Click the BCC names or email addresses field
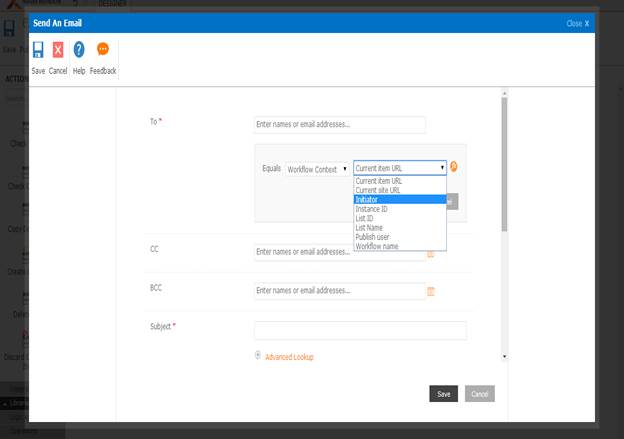 click(x=339, y=291)
